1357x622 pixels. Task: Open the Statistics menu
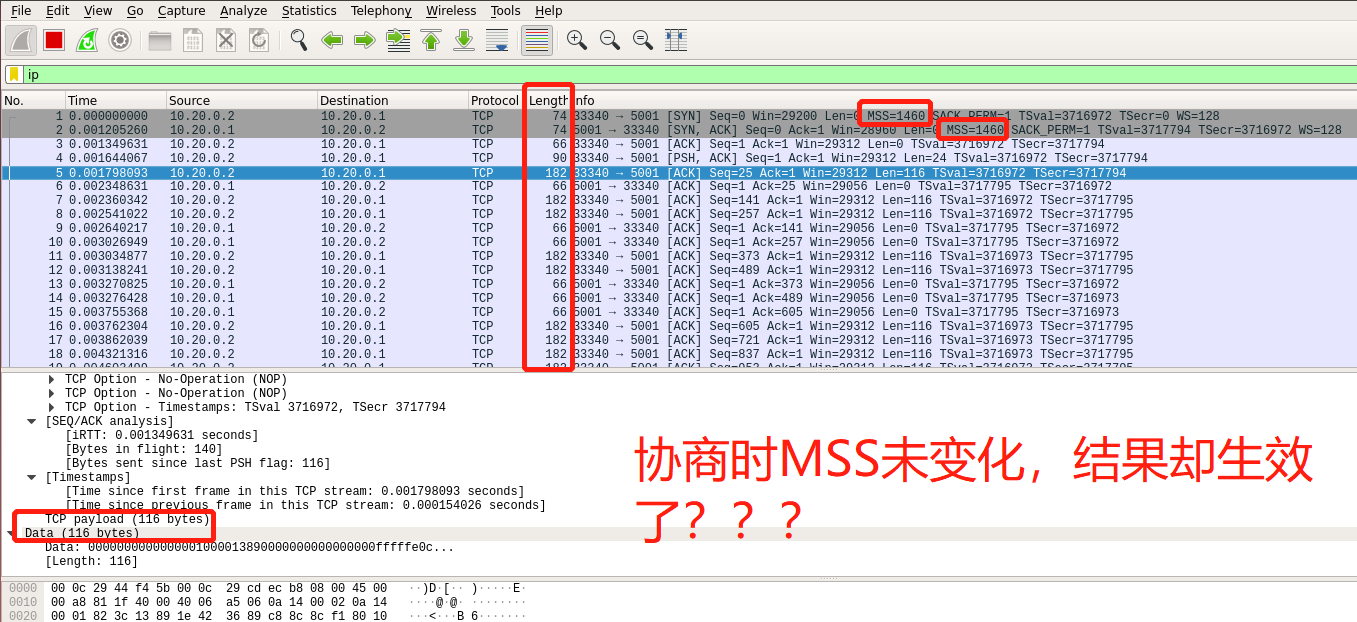point(309,11)
